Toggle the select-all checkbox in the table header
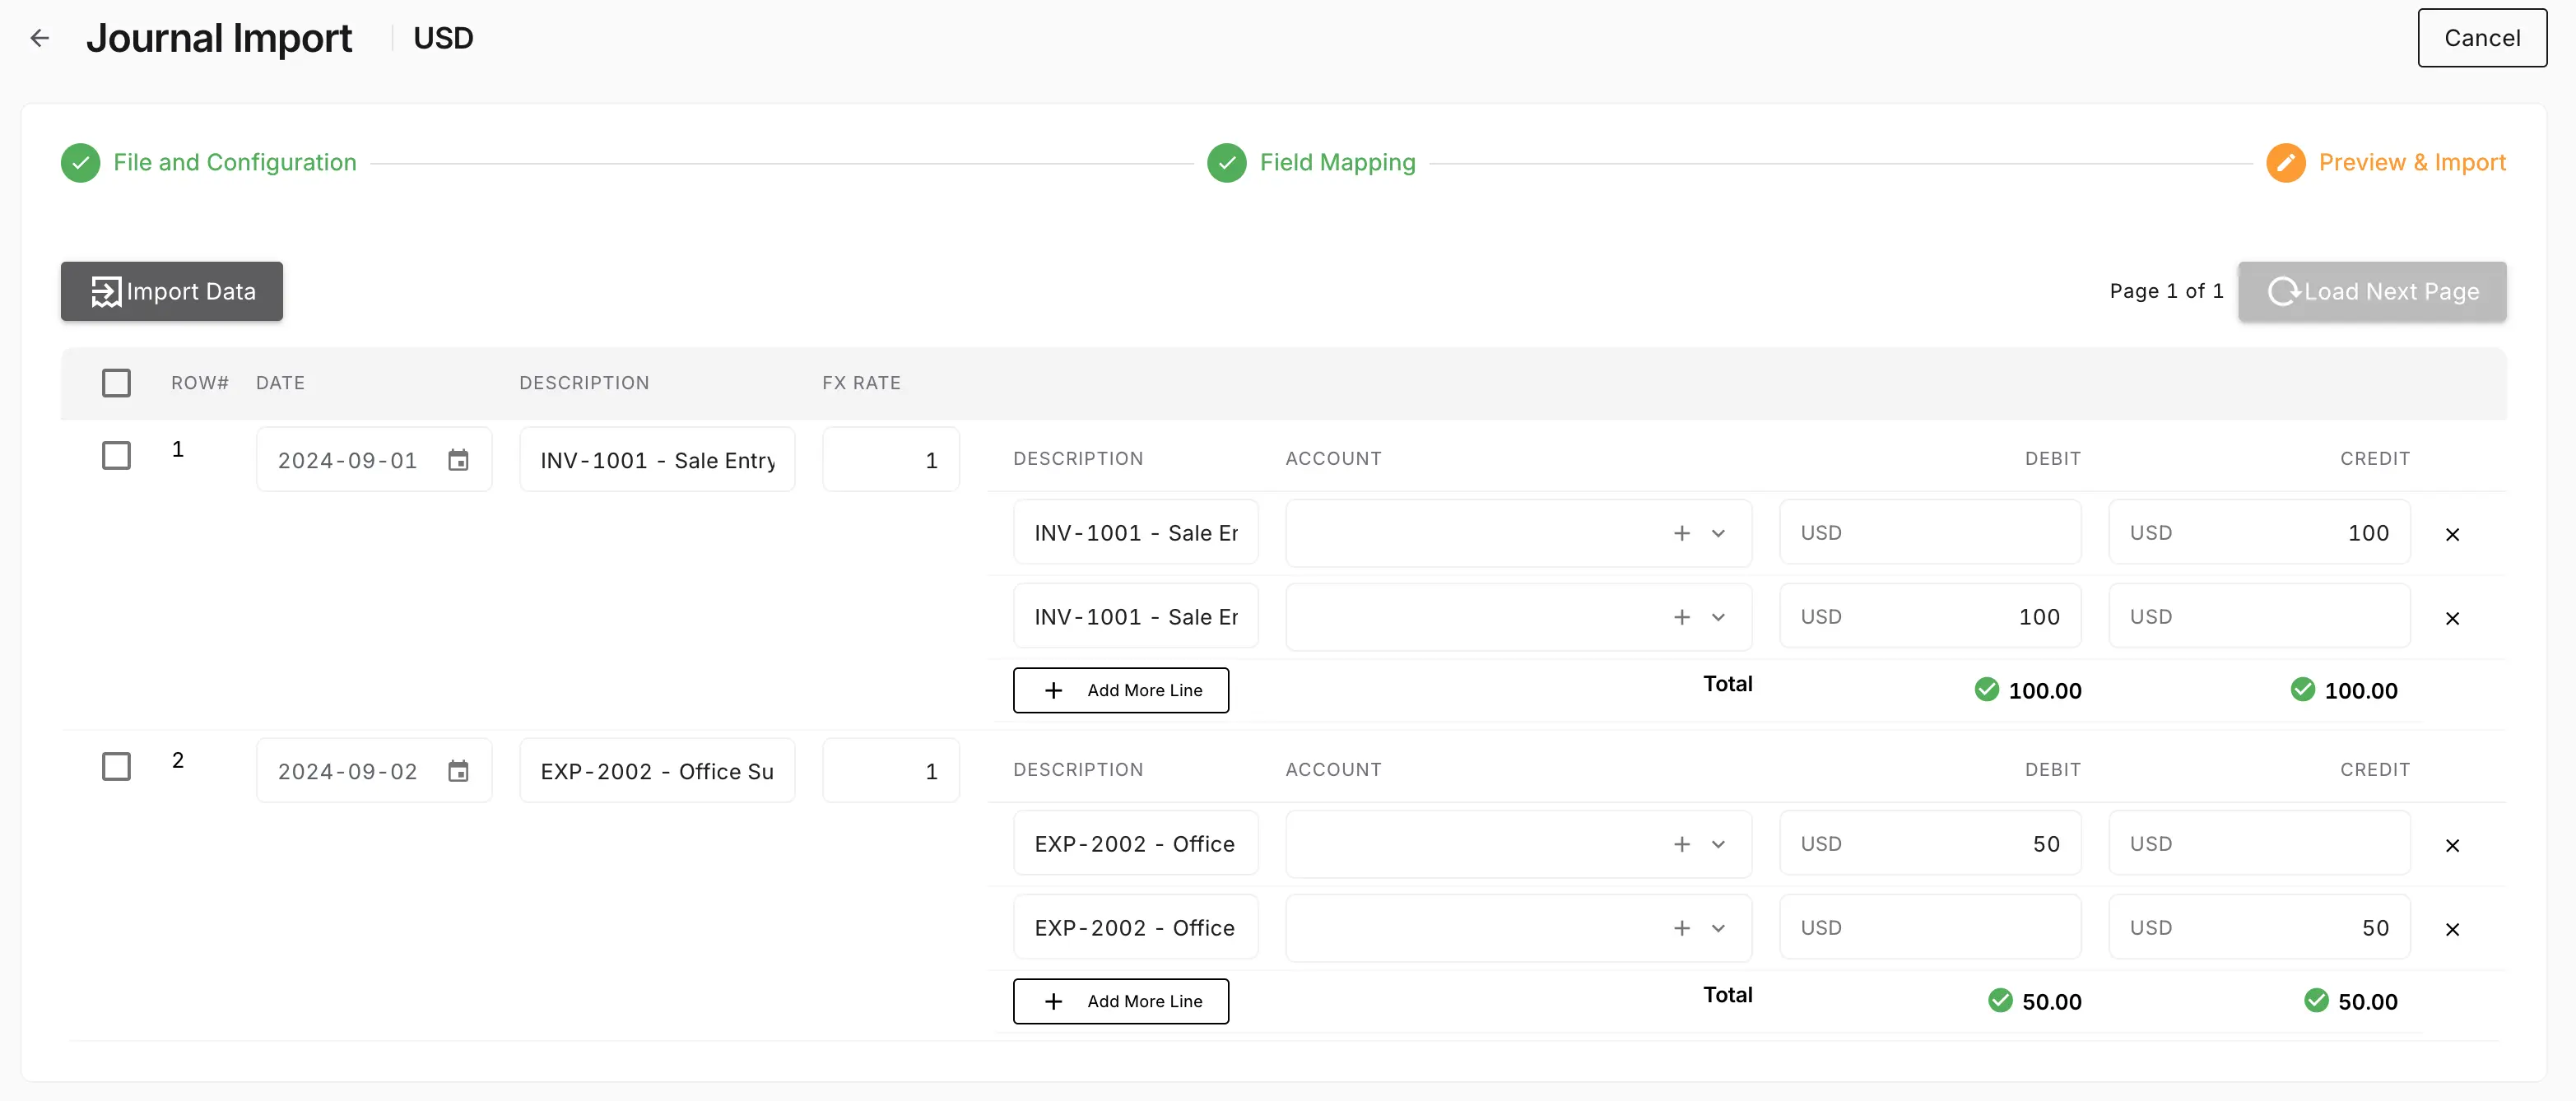 116,382
